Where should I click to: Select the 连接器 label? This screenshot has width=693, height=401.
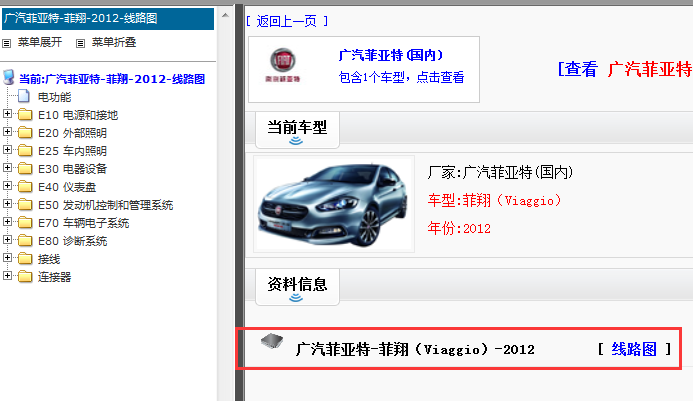click(x=54, y=277)
